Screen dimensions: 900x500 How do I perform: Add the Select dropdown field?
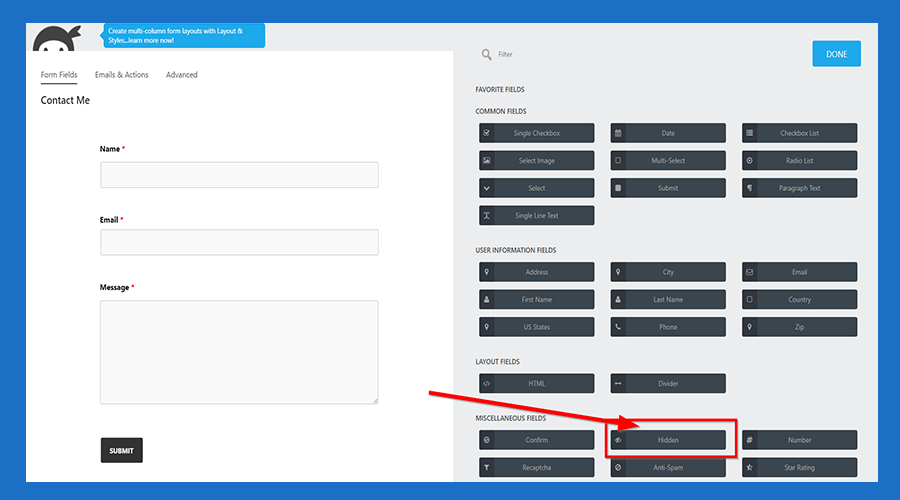click(x=536, y=188)
